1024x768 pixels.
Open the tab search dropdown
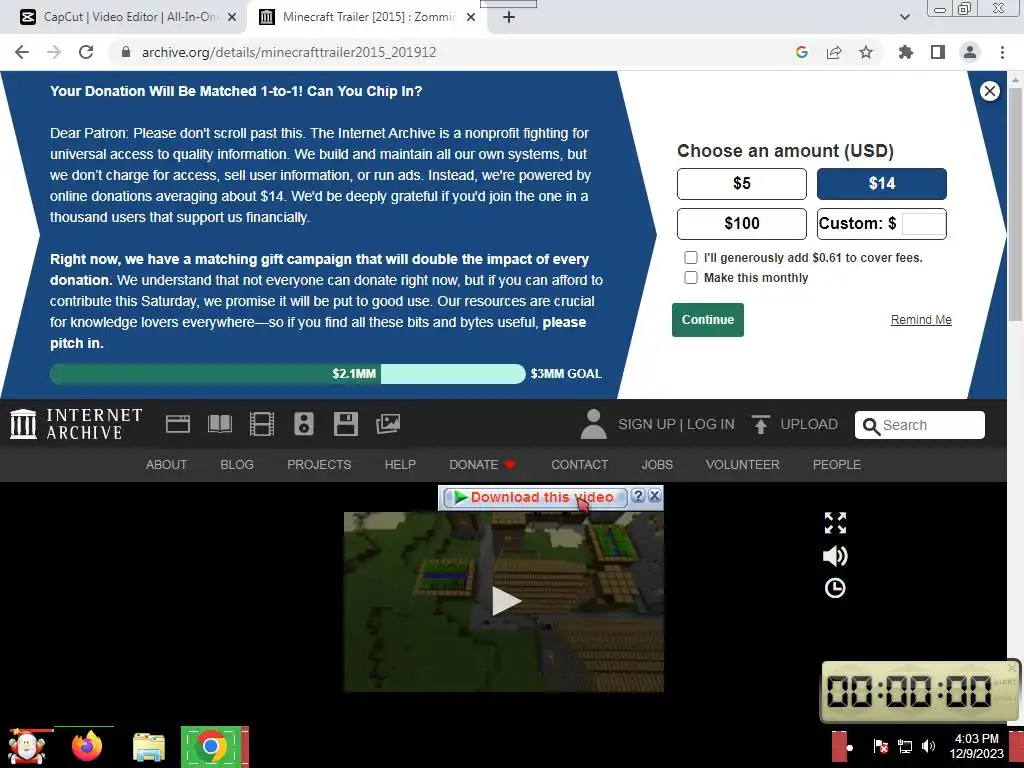904,17
